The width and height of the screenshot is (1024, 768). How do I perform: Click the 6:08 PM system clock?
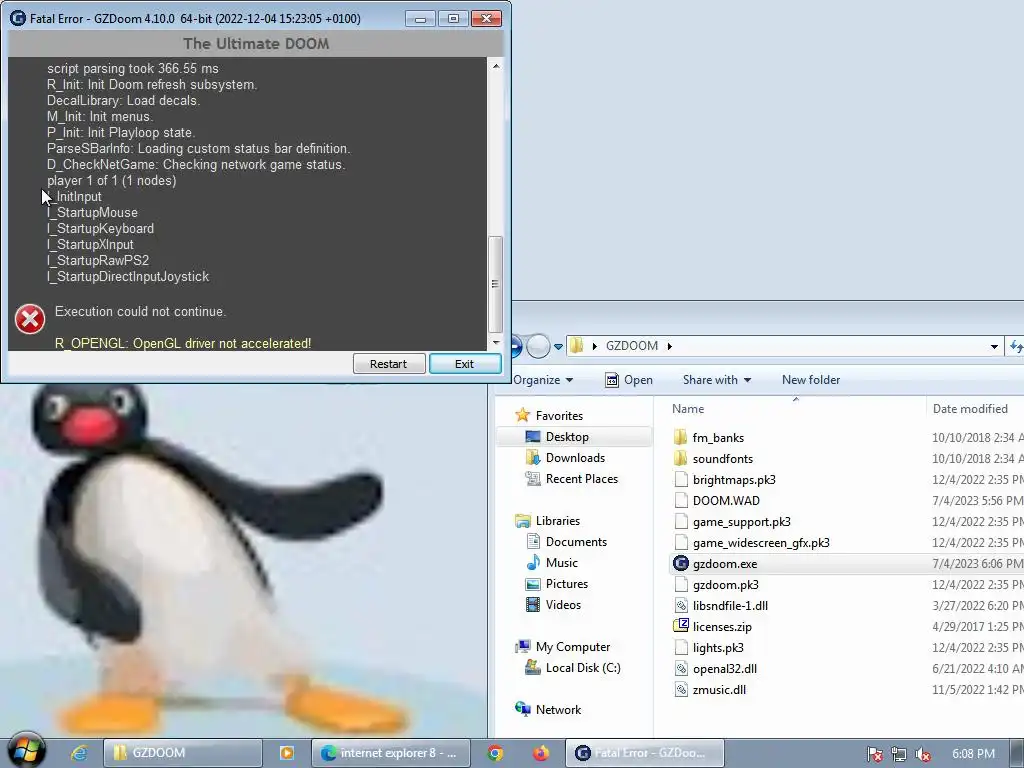[973, 754]
